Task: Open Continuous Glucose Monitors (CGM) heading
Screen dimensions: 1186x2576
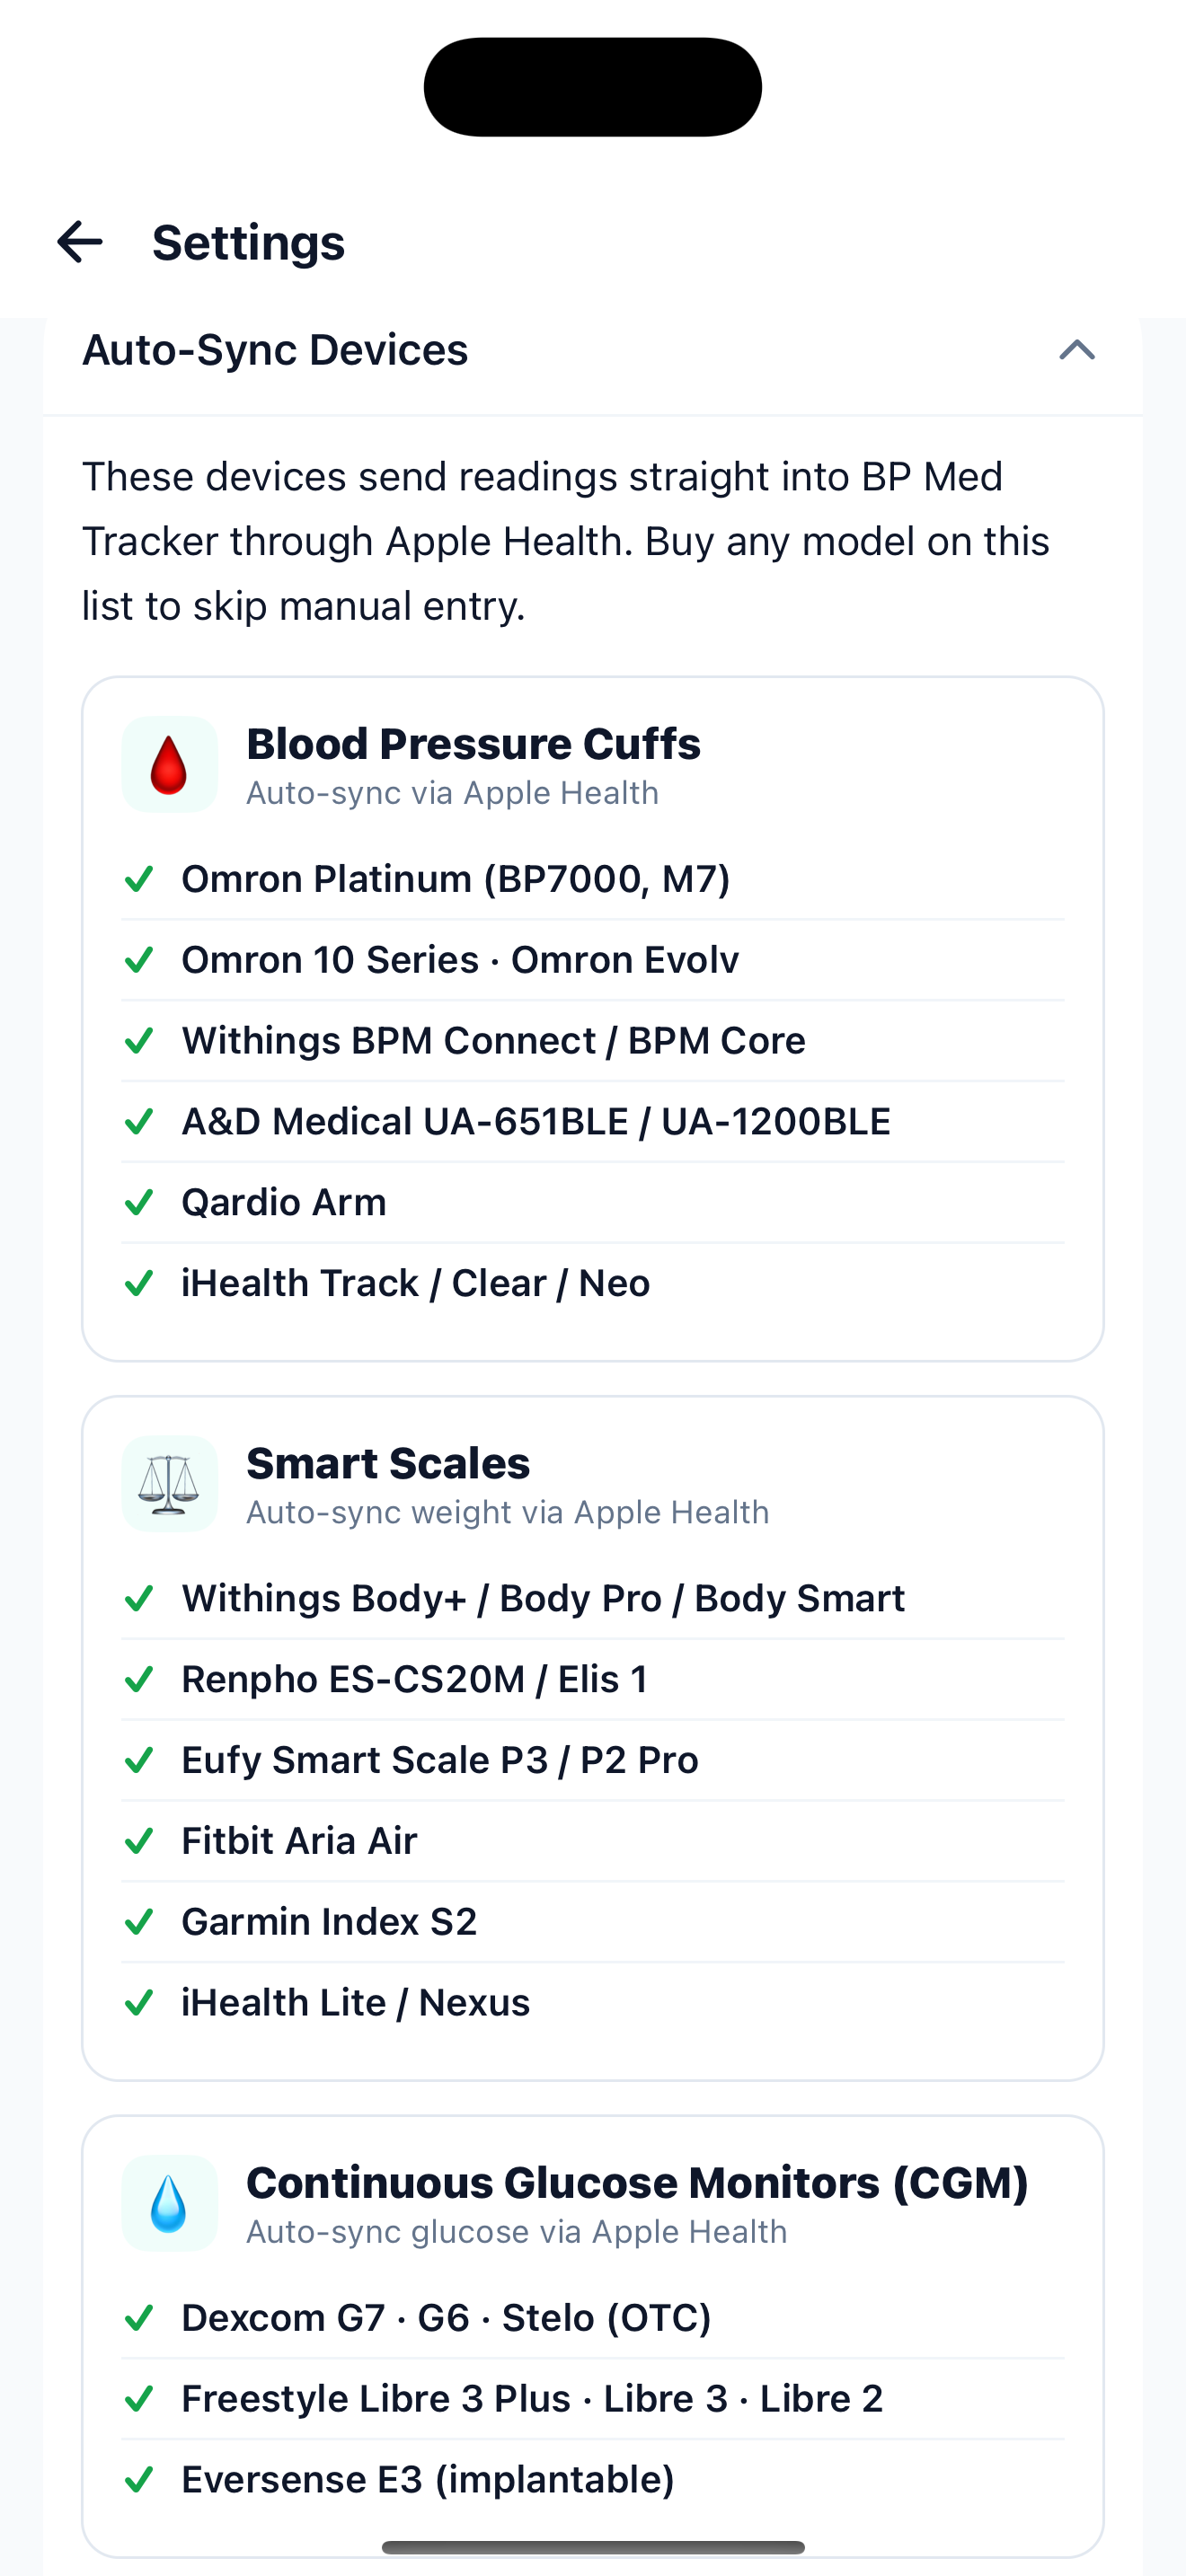Action: tap(637, 2183)
